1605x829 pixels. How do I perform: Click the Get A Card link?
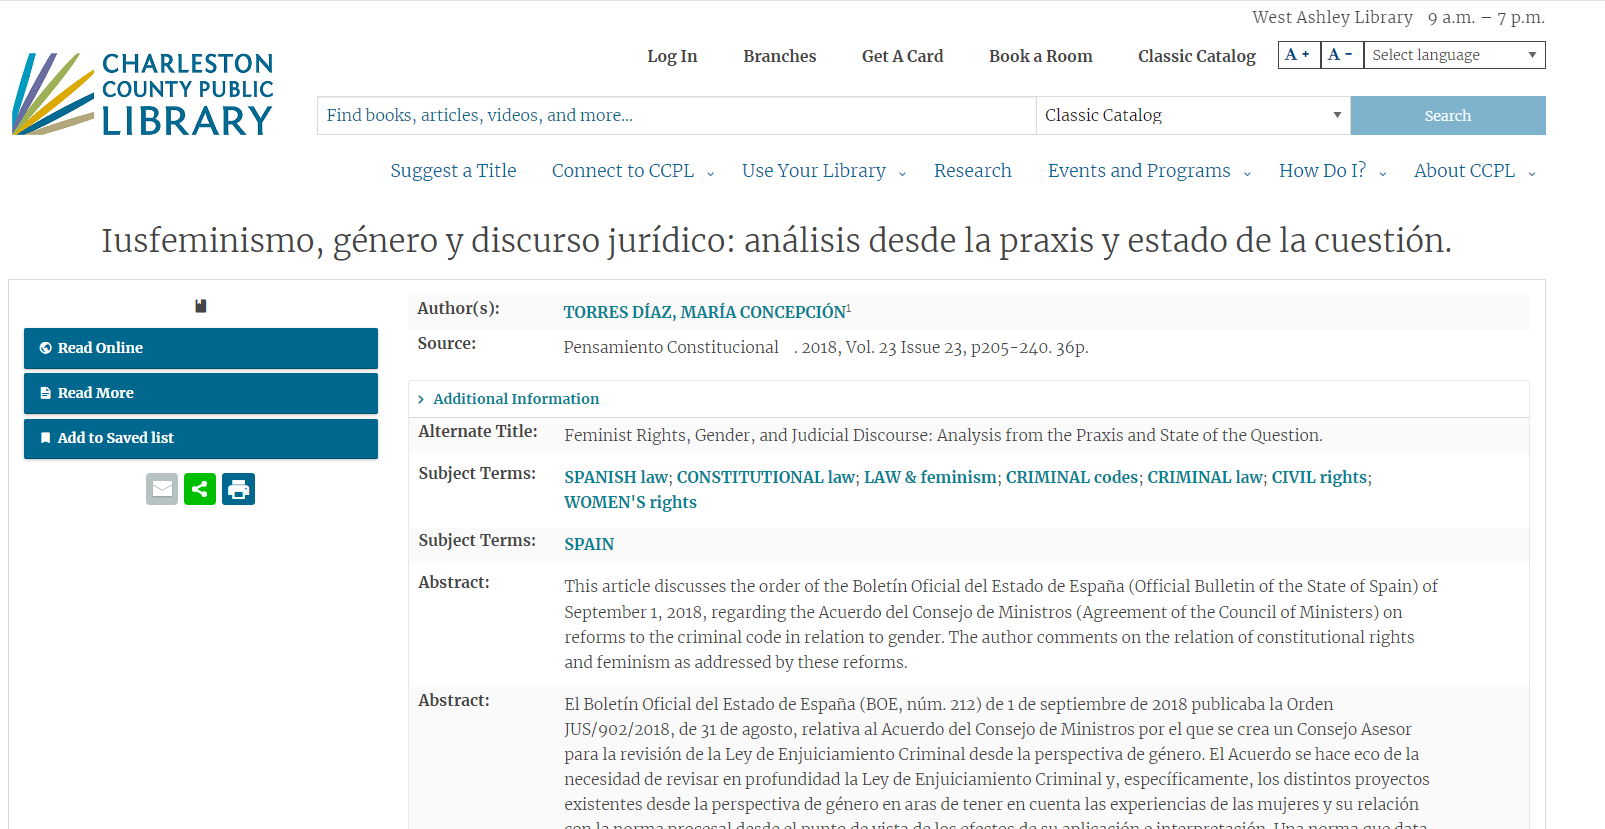(902, 56)
